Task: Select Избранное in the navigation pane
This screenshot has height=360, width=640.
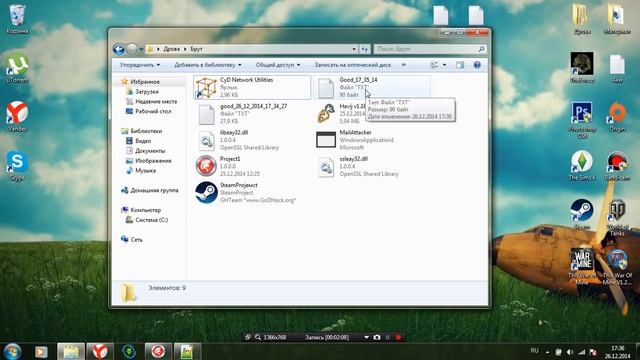Action: pyautogui.click(x=145, y=82)
